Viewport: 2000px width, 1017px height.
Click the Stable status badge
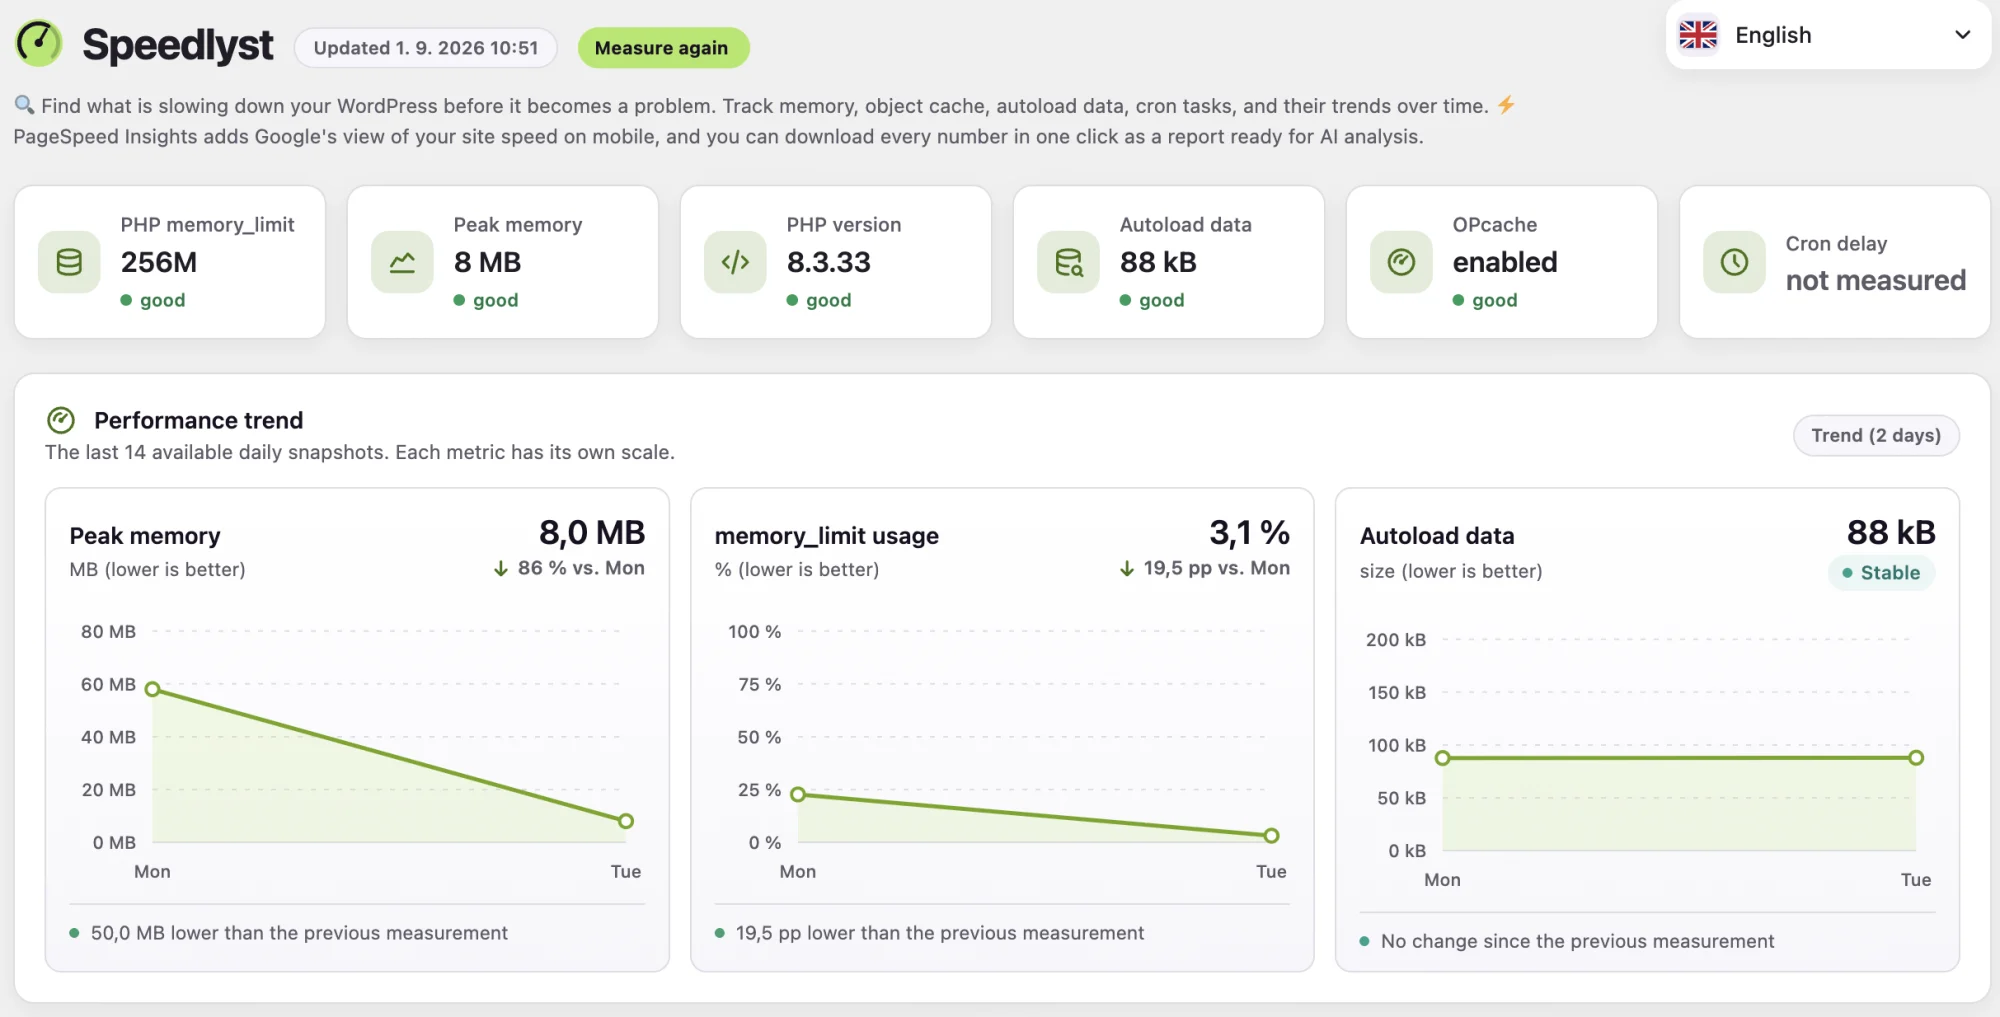pyautogui.click(x=1881, y=573)
